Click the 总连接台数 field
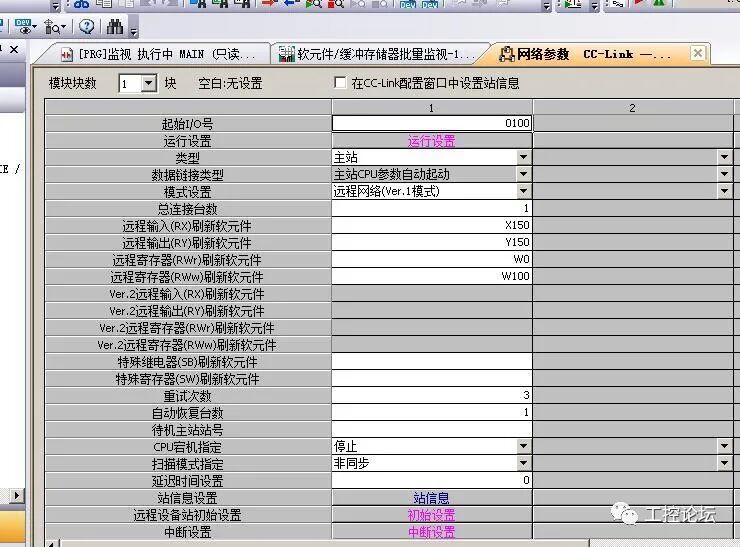 click(432, 208)
